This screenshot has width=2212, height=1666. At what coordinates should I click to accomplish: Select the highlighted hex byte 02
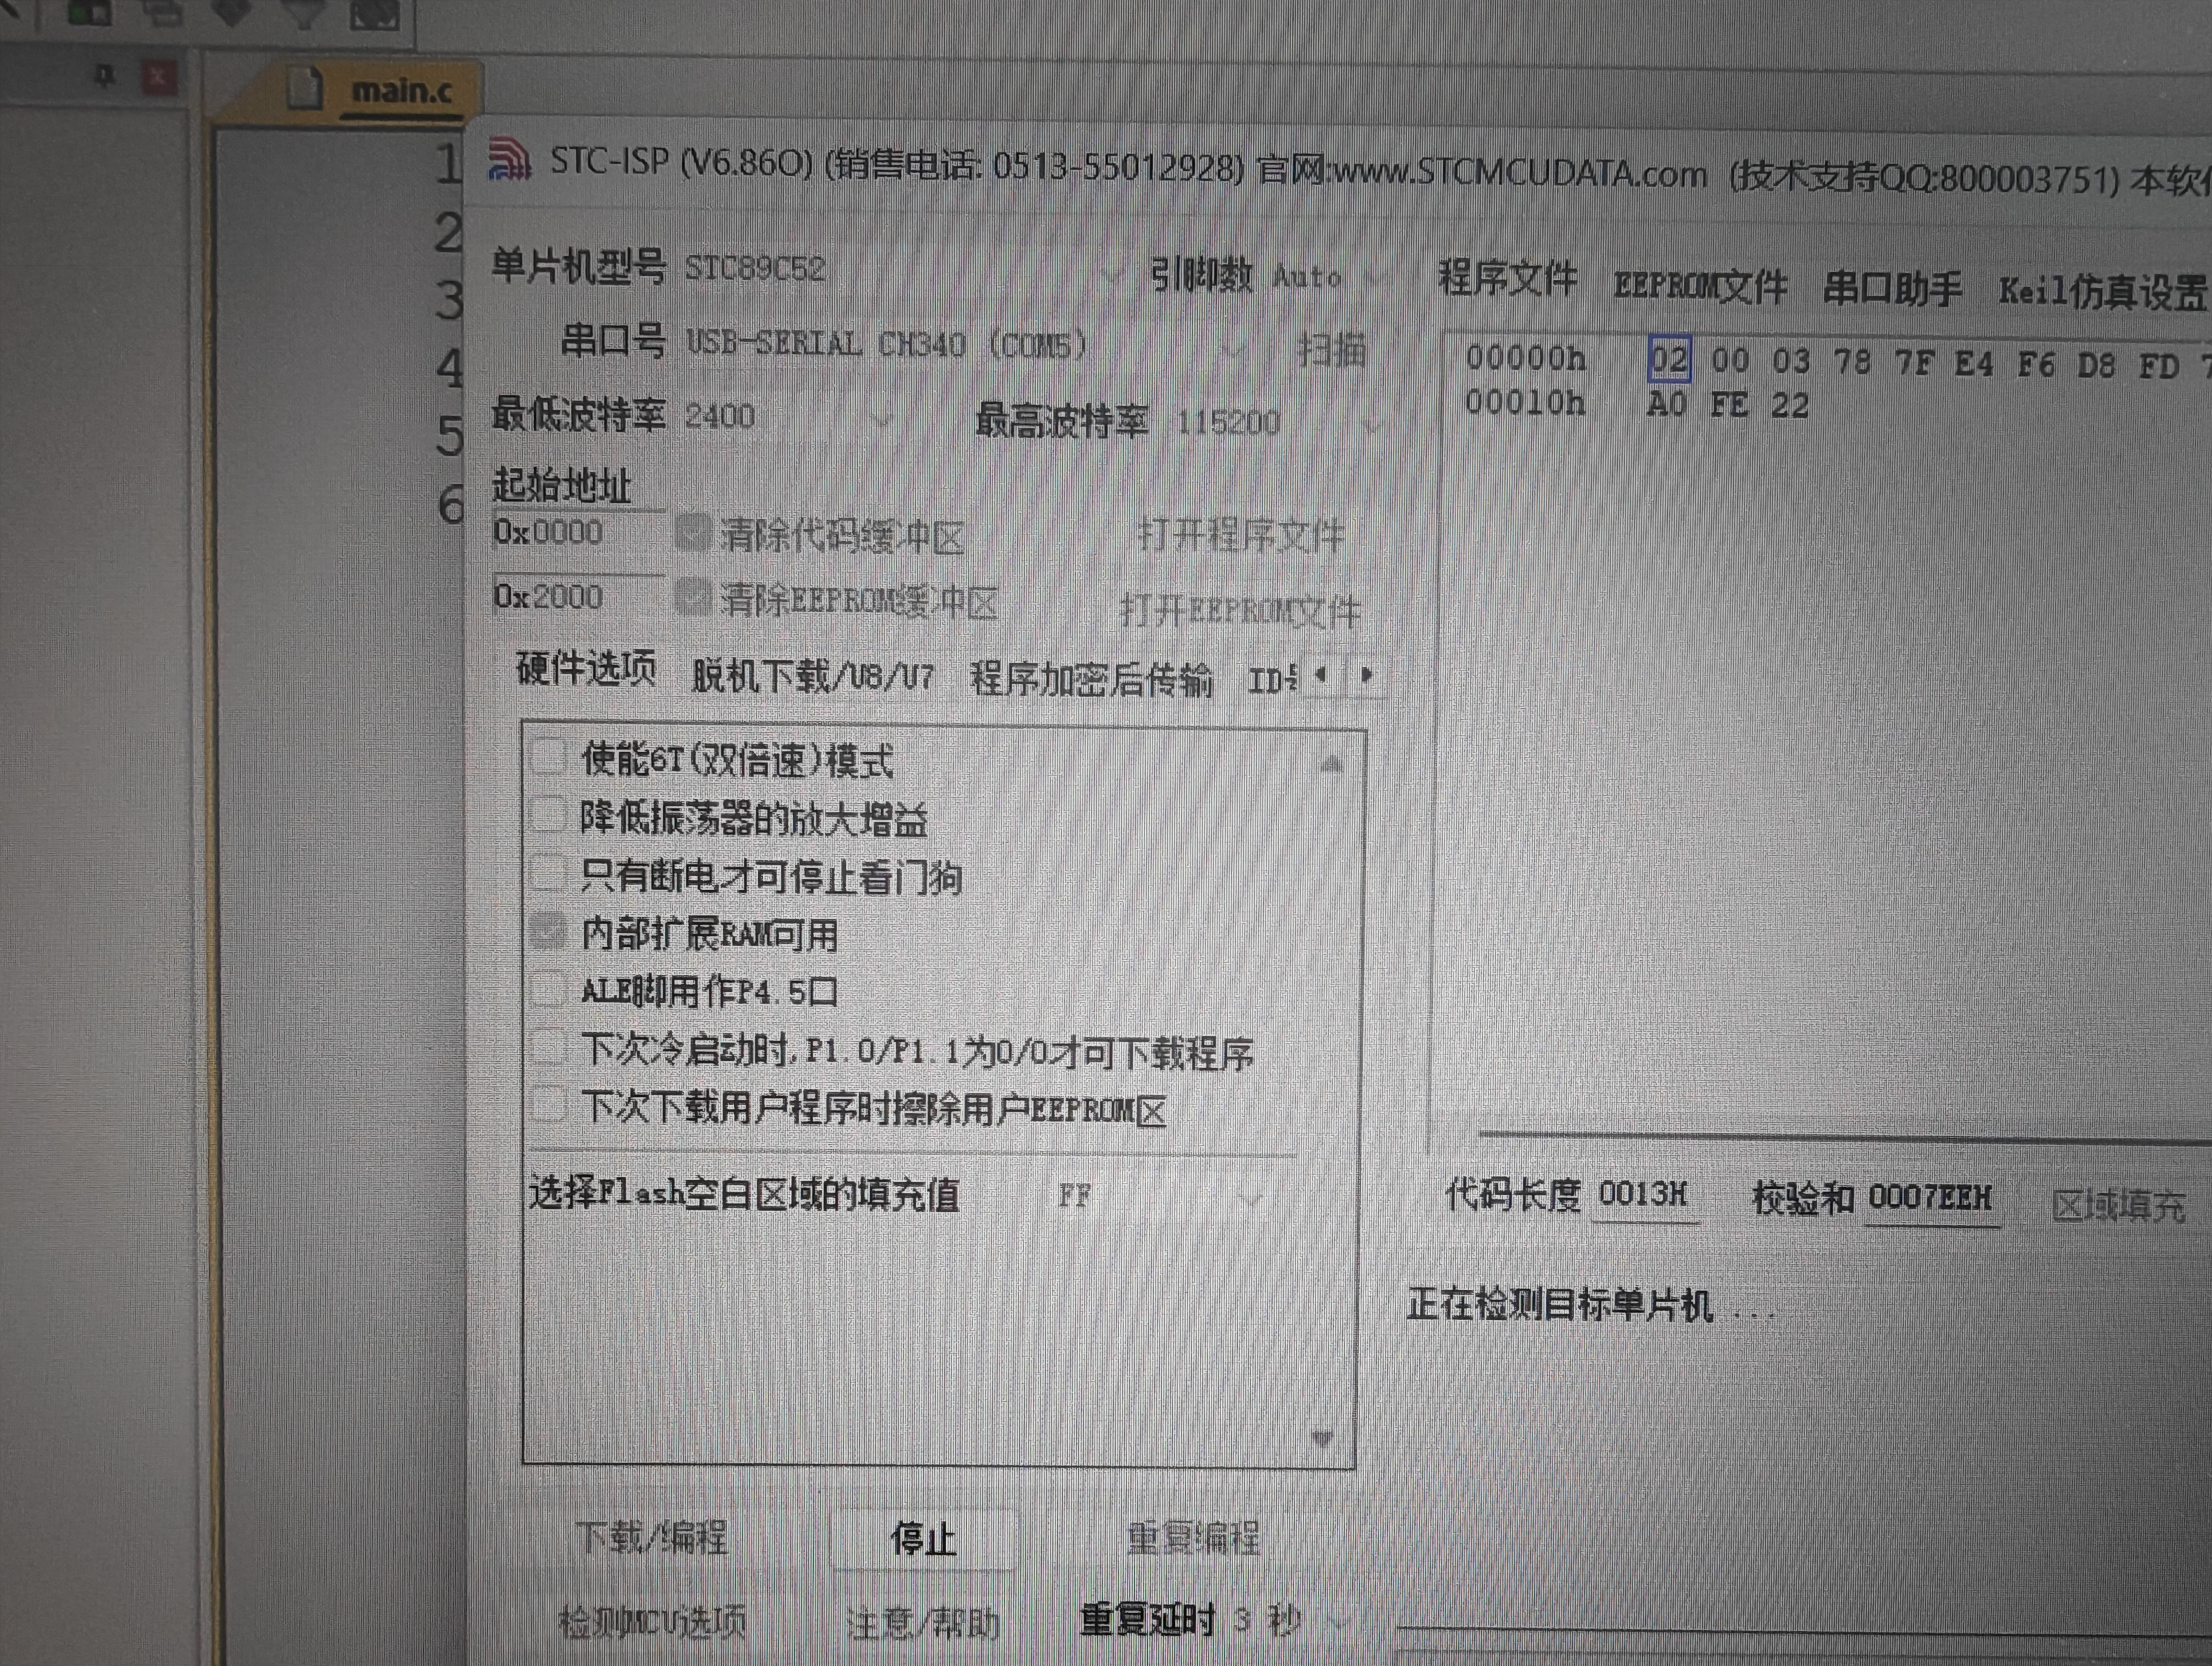pyautogui.click(x=1669, y=359)
